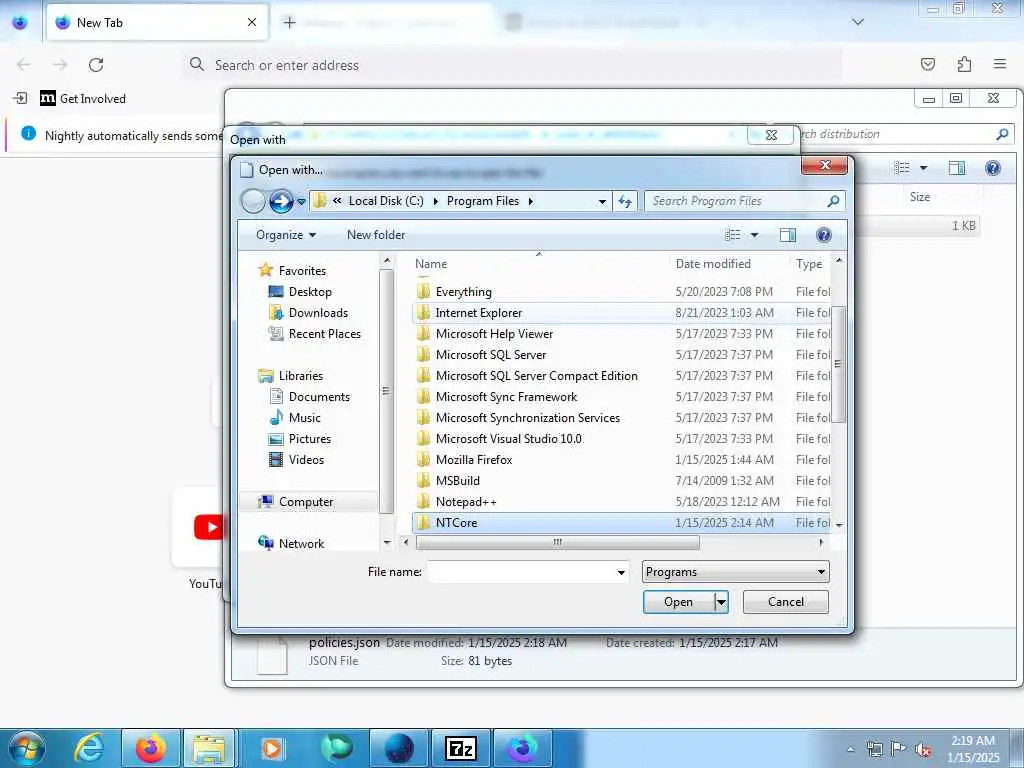
Task: Expand the Open button split arrow
Action: [721, 602]
